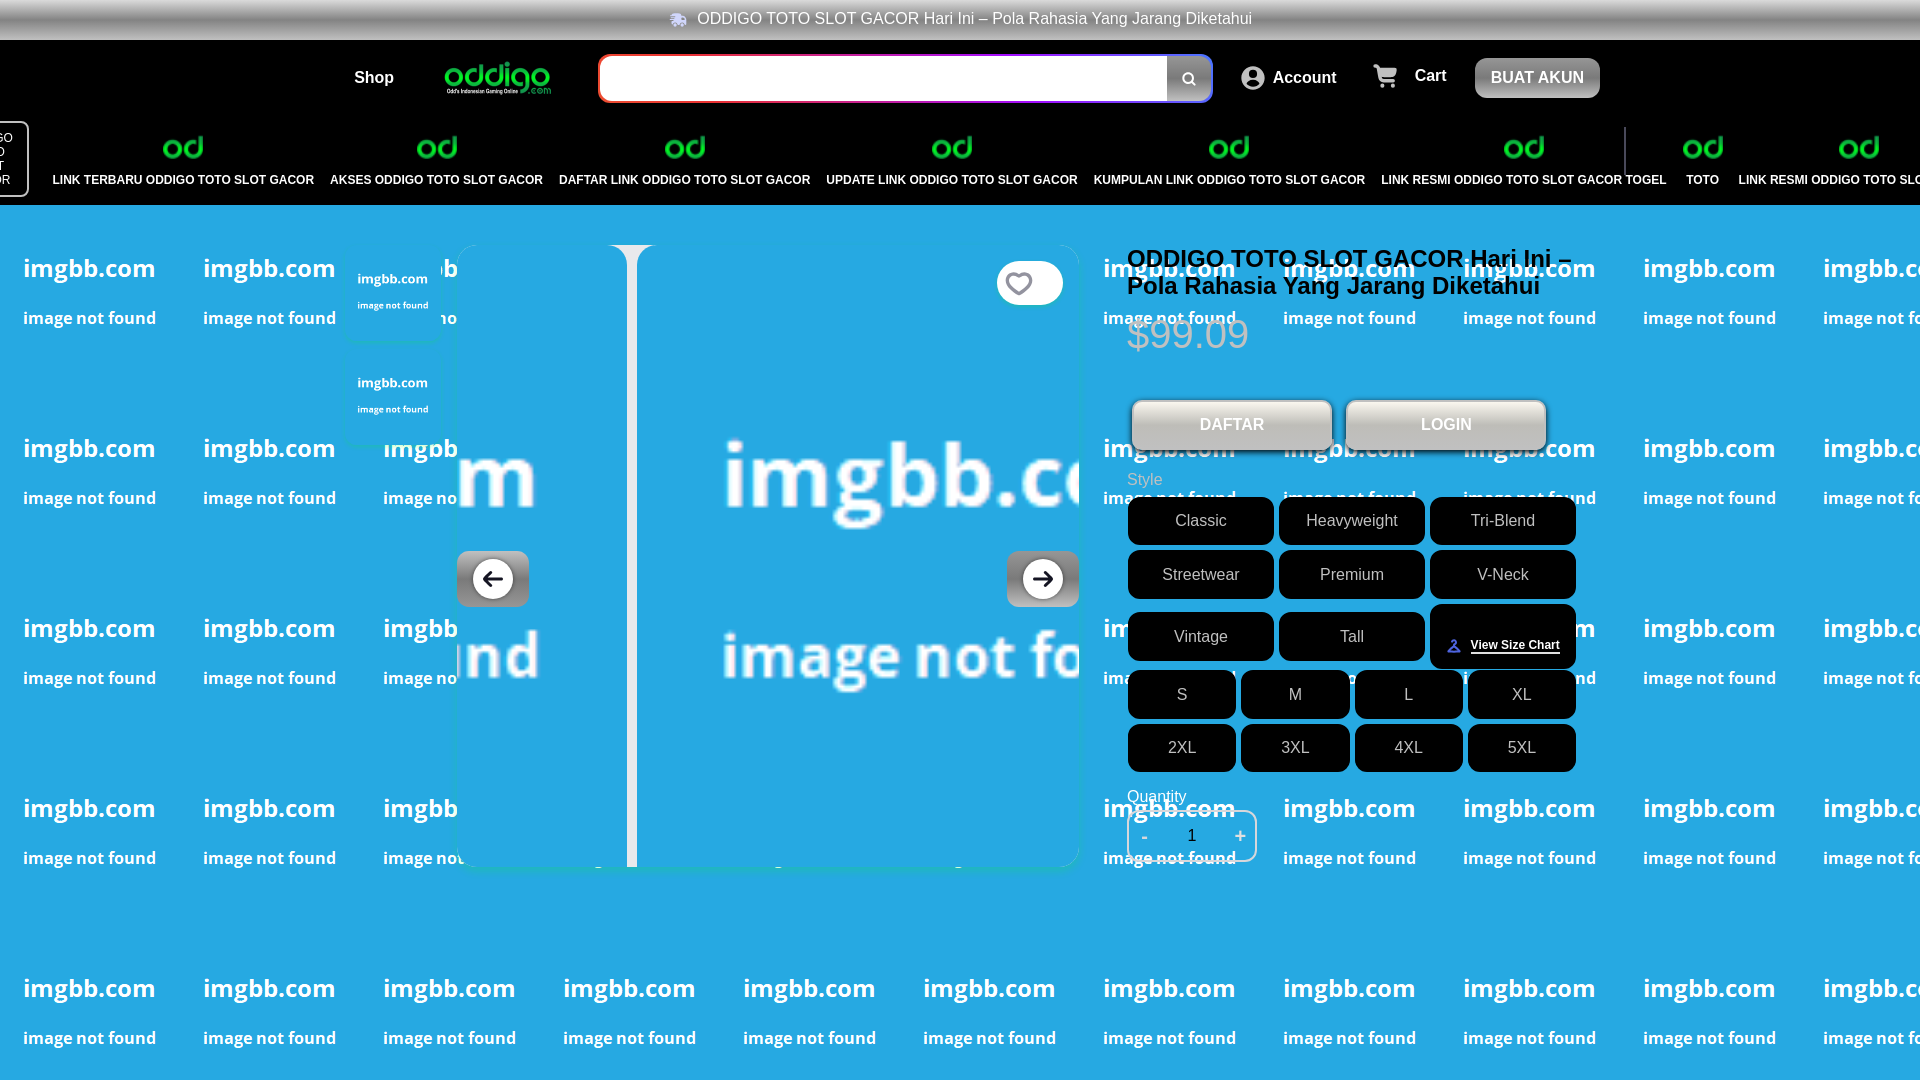Click od icon above KUMPULAN LINK ODDIGO
The width and height of the screenshot is (1920, 1080).
click(x=1229, y=148)
